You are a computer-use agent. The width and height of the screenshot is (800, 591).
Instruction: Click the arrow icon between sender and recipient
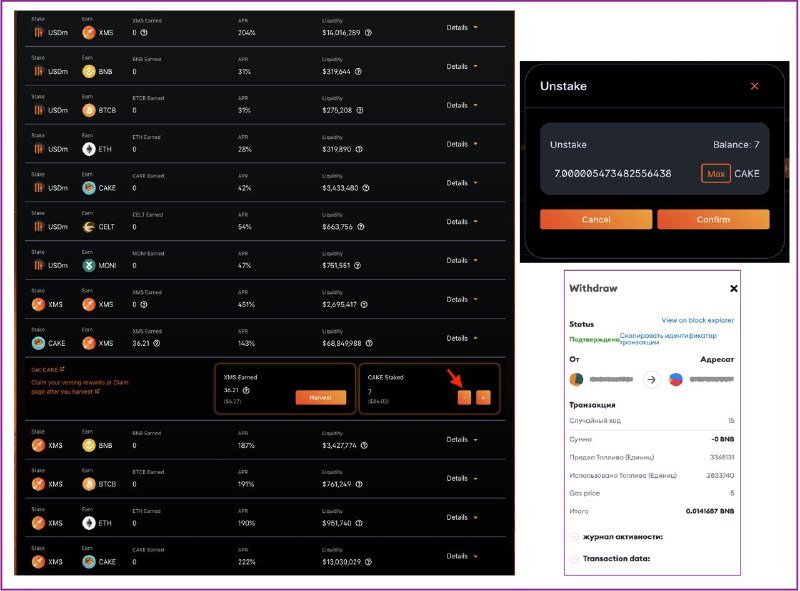(651, 380)
